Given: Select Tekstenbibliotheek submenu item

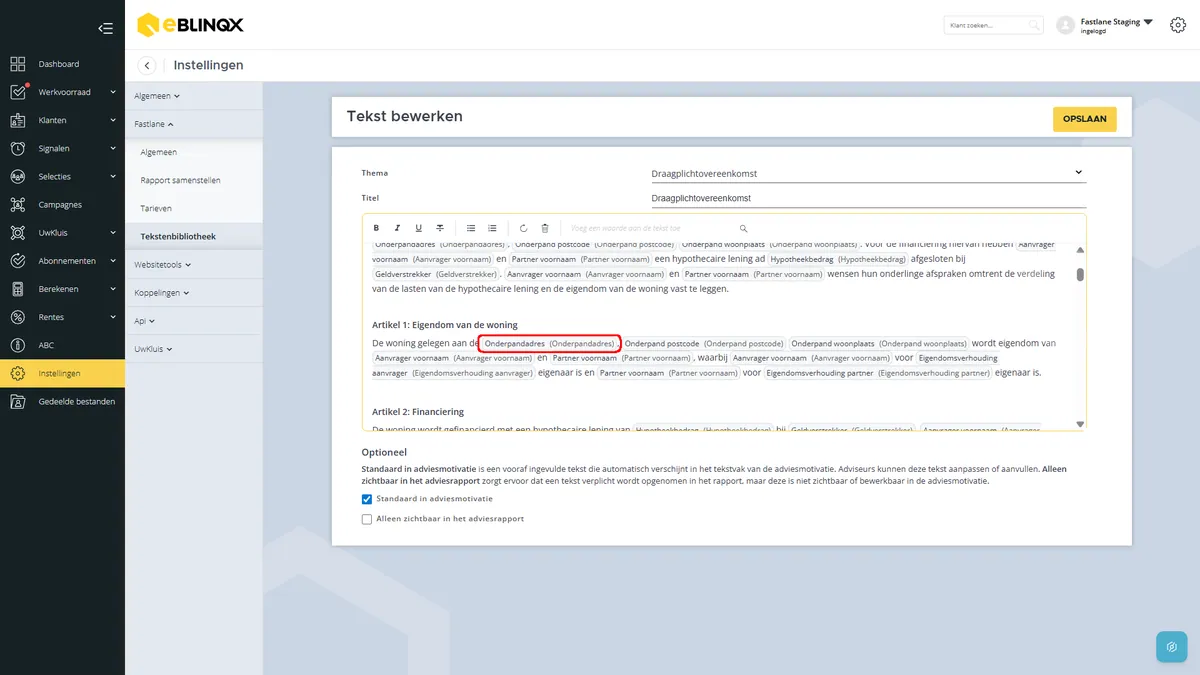Looking at the screenshot, I should coord(178,237).
